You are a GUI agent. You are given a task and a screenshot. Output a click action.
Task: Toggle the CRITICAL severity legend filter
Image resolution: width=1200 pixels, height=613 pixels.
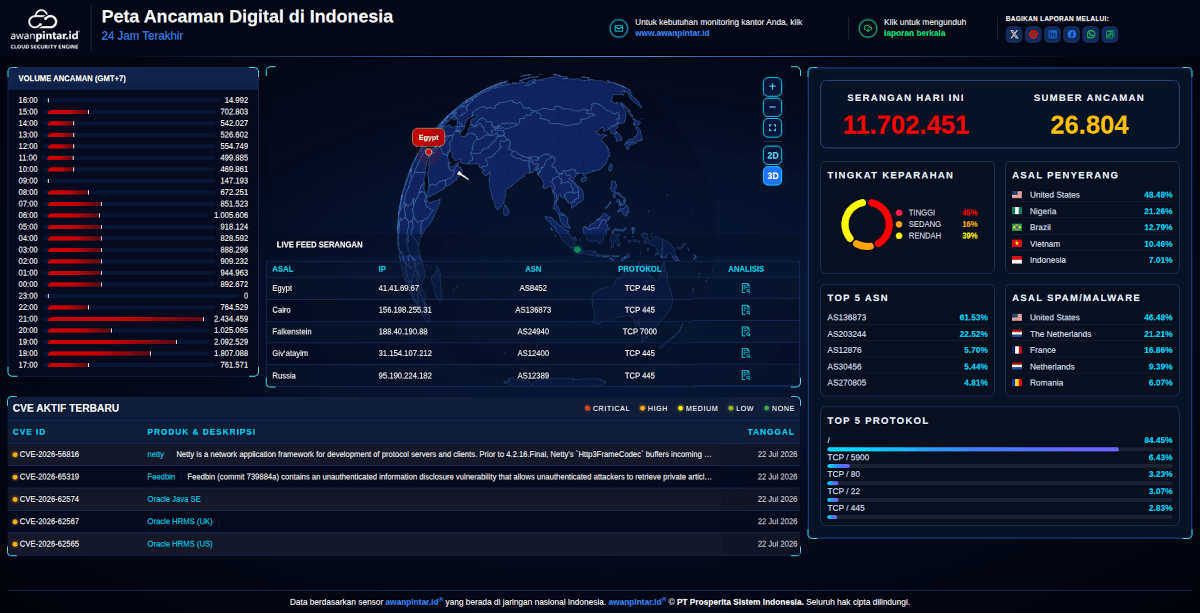tap(607, 408)
